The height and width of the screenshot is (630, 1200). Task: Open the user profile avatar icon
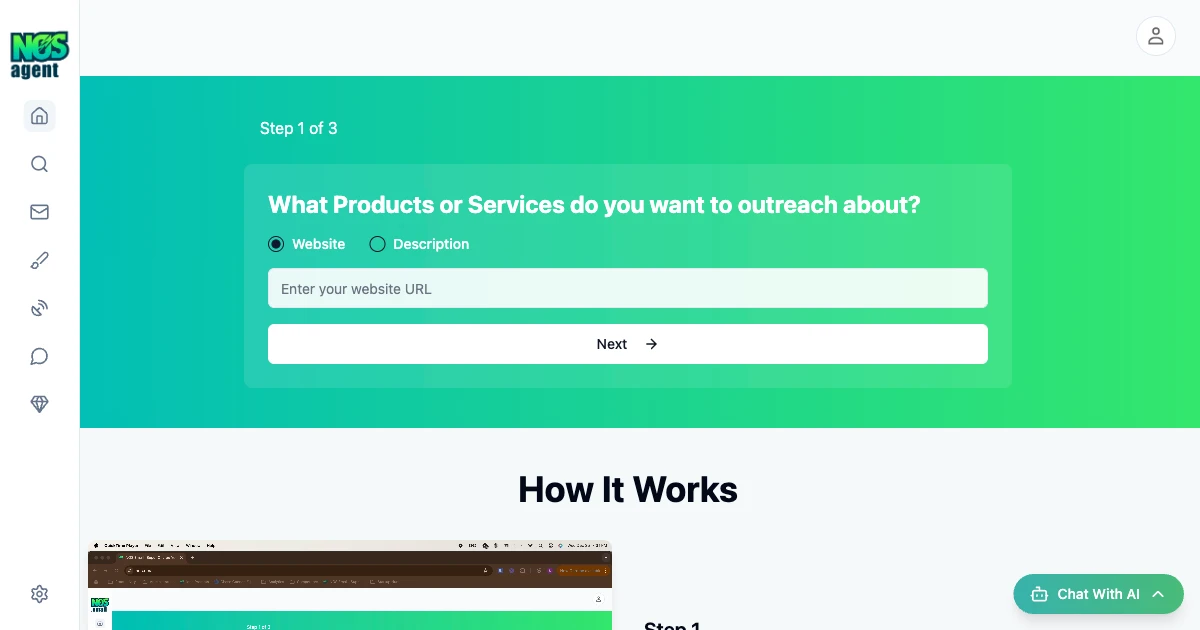(1155, 36)
